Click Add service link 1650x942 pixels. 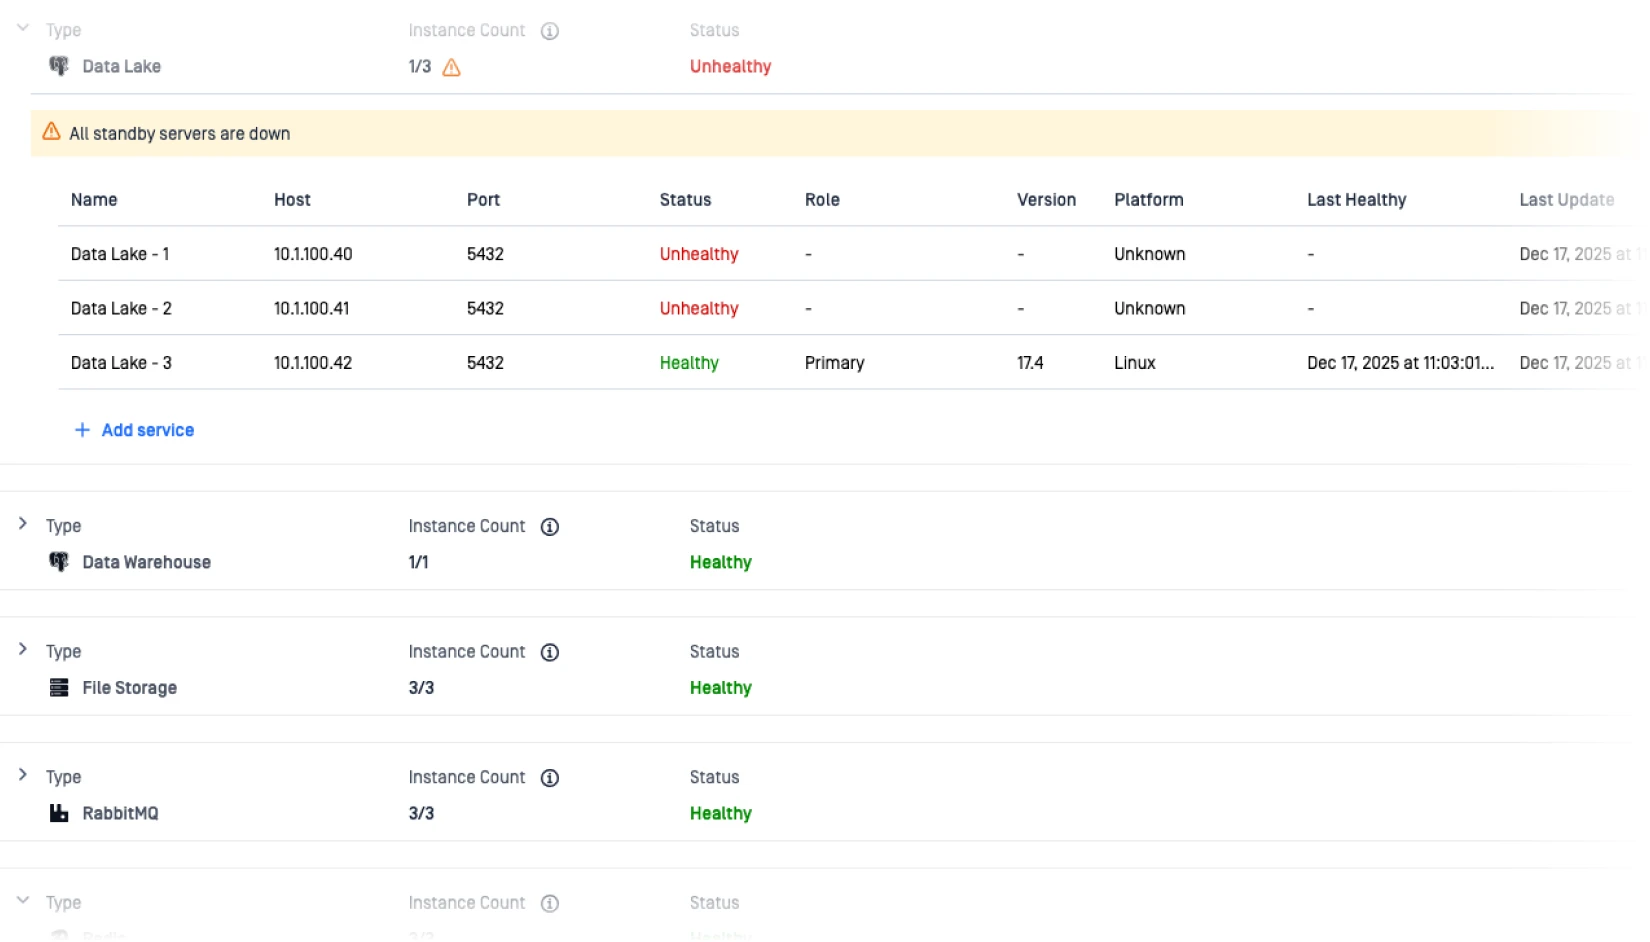[x=147, y=430]
